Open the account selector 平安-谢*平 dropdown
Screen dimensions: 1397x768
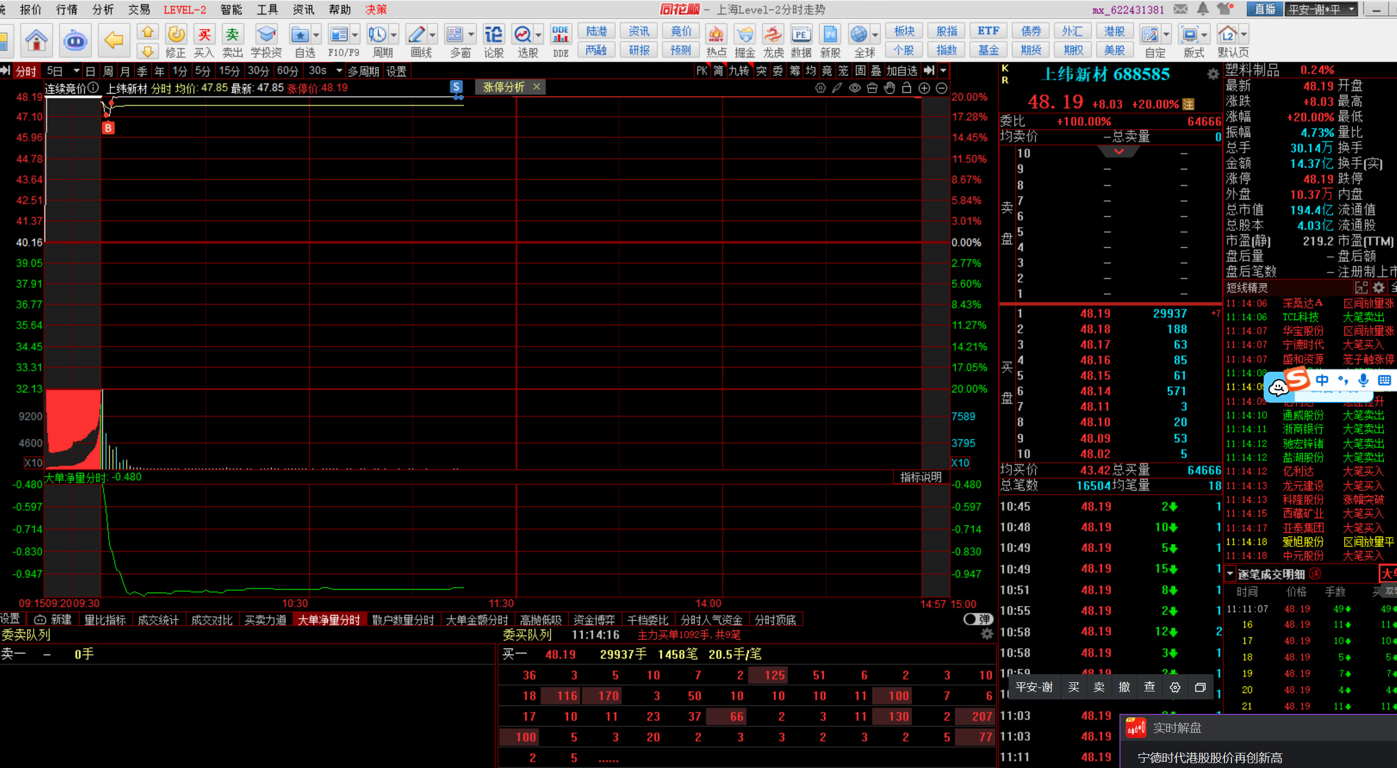point(1320,9)
